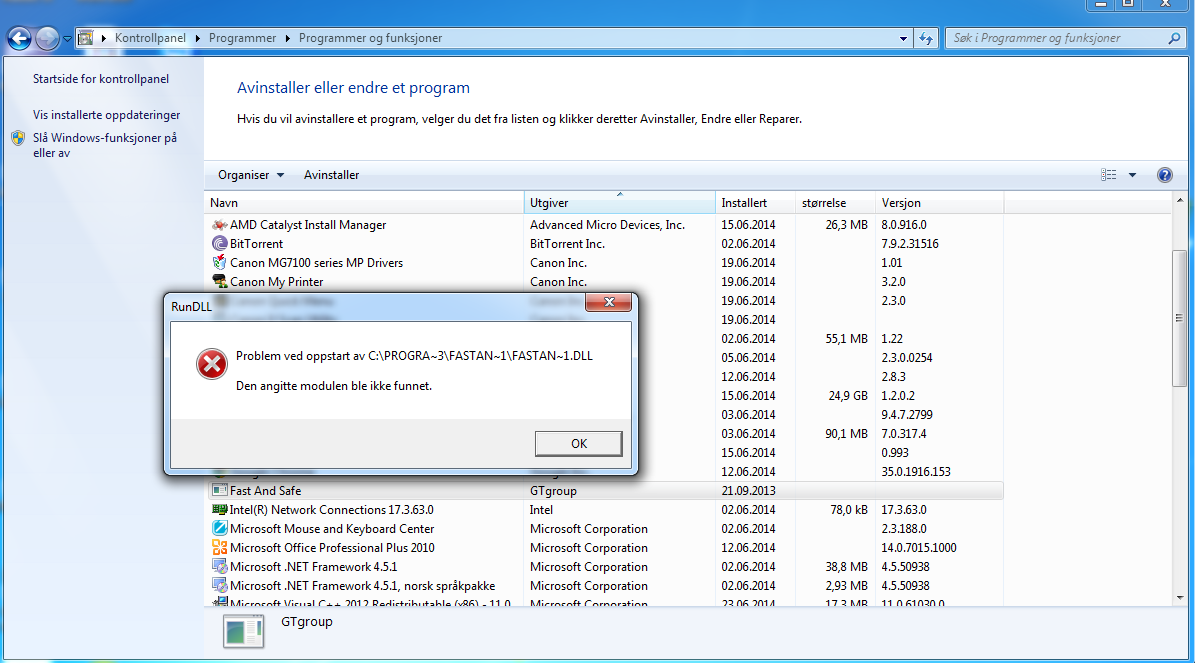Click the refresh address bar icon
The image size is (1195, 663).
coord(926,38)
